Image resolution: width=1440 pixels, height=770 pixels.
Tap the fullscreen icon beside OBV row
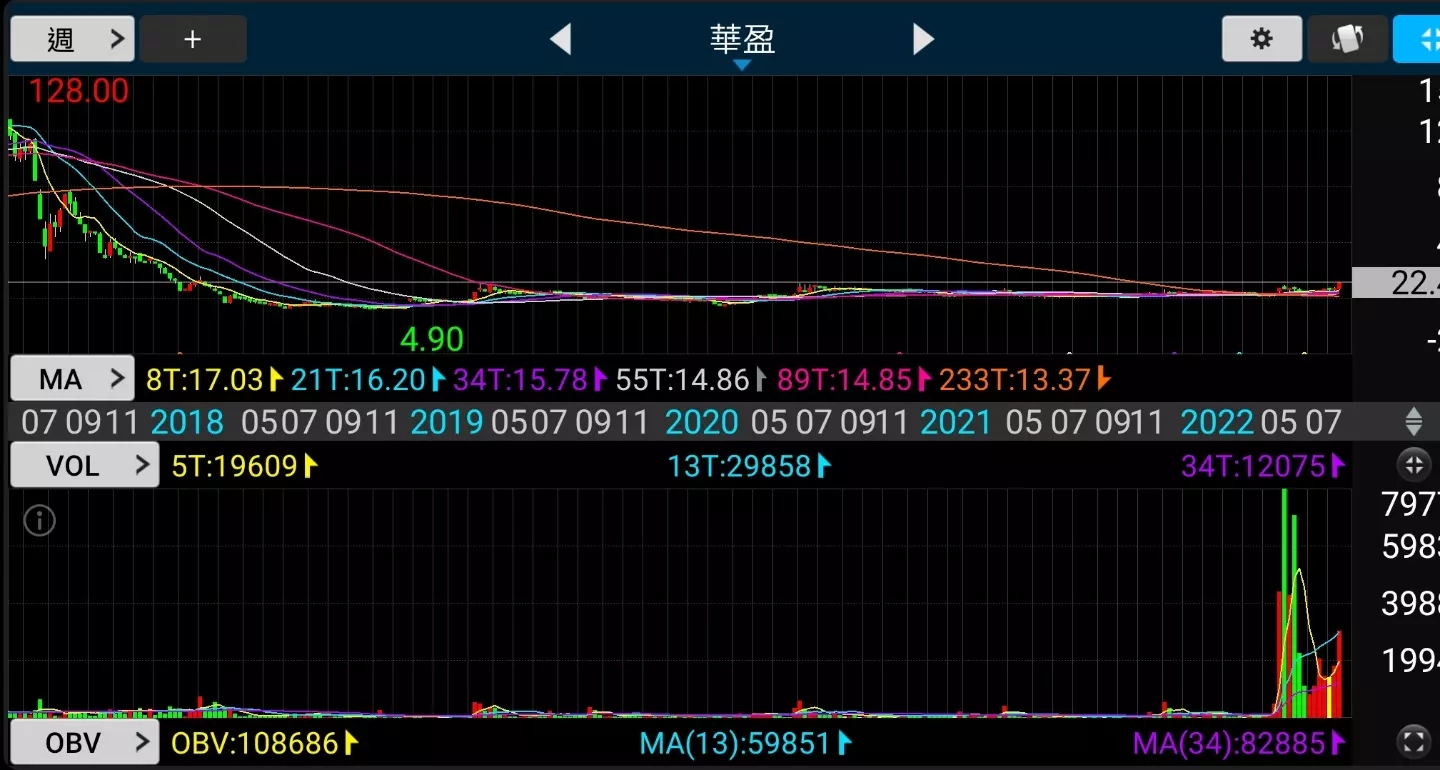click(1413, 742)
